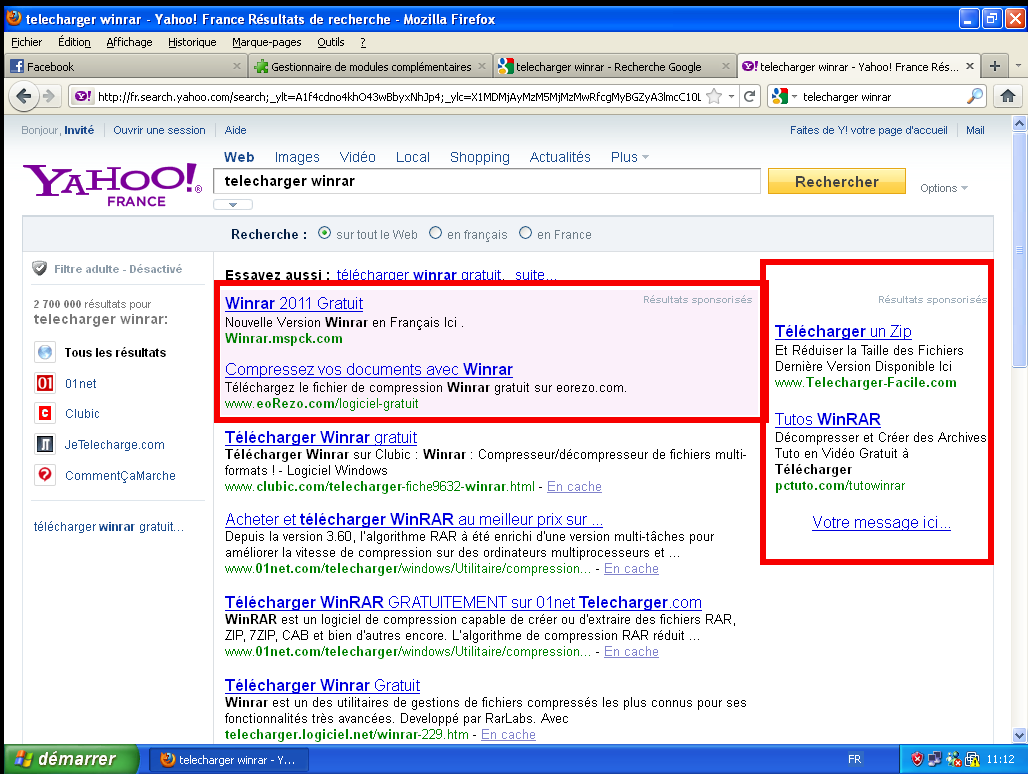Click the Yahoo! France logo
1028x774 pixels.
coord(113,185)
